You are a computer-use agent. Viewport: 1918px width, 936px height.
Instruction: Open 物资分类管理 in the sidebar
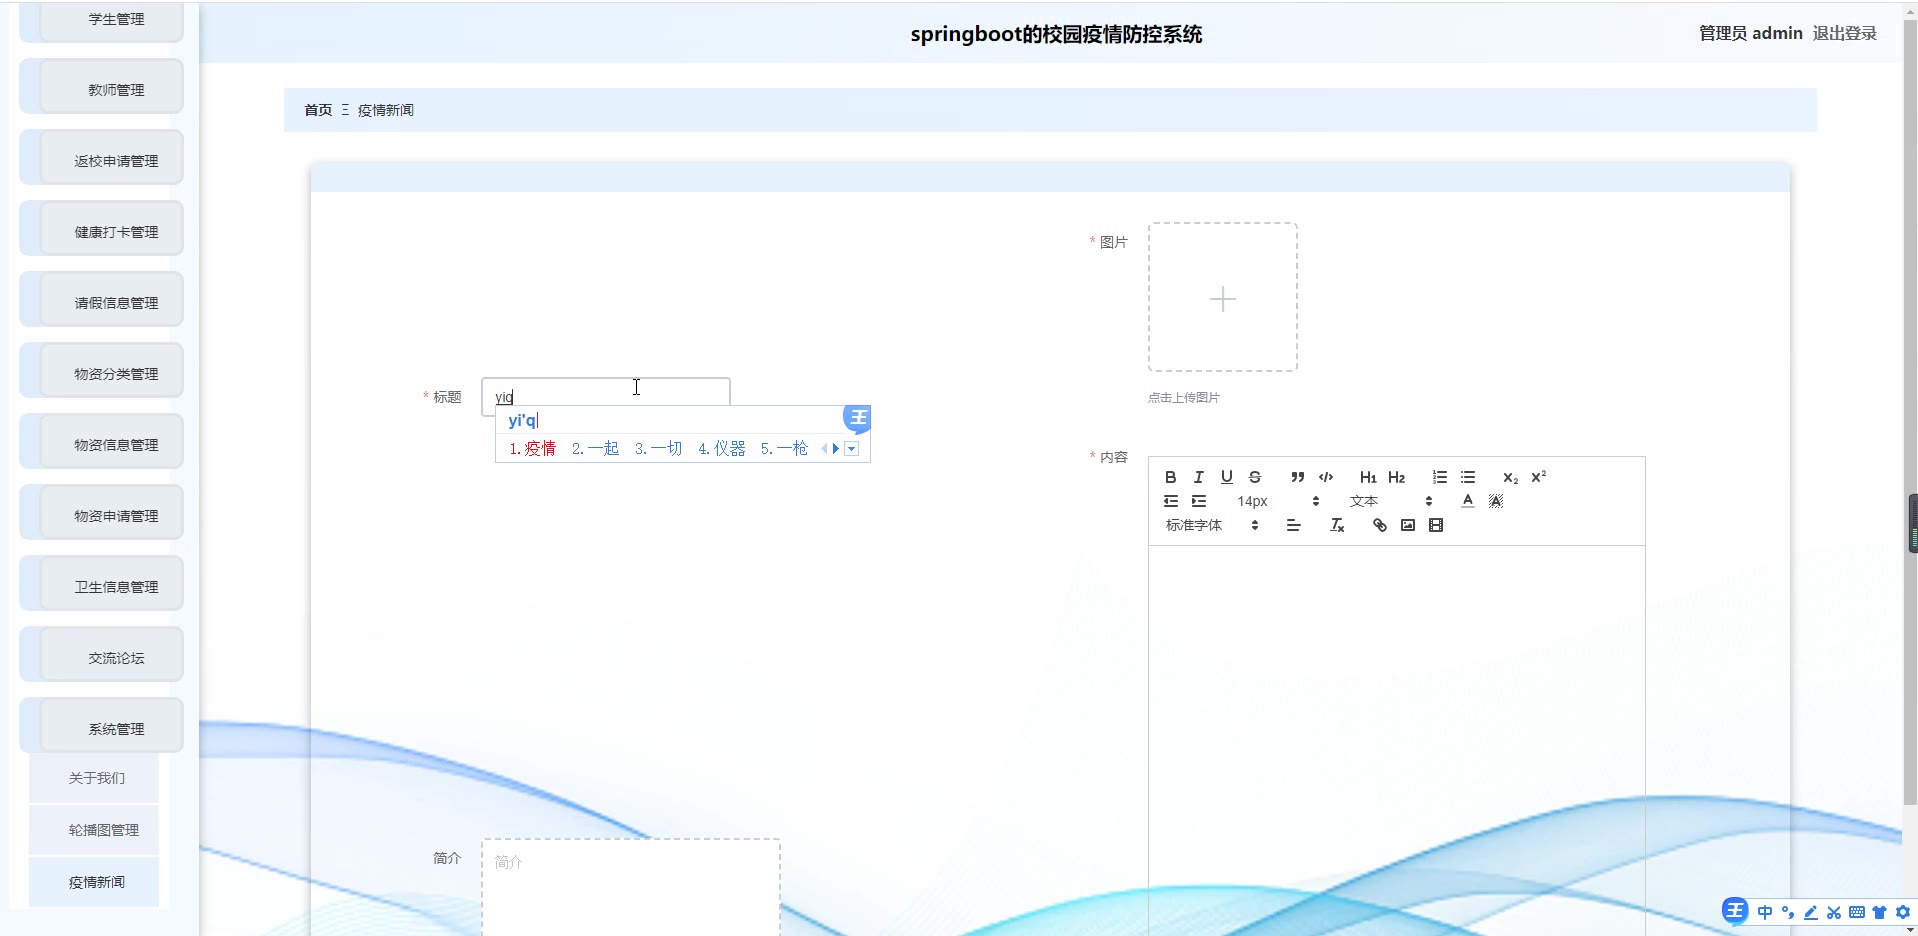click(101, 370)
